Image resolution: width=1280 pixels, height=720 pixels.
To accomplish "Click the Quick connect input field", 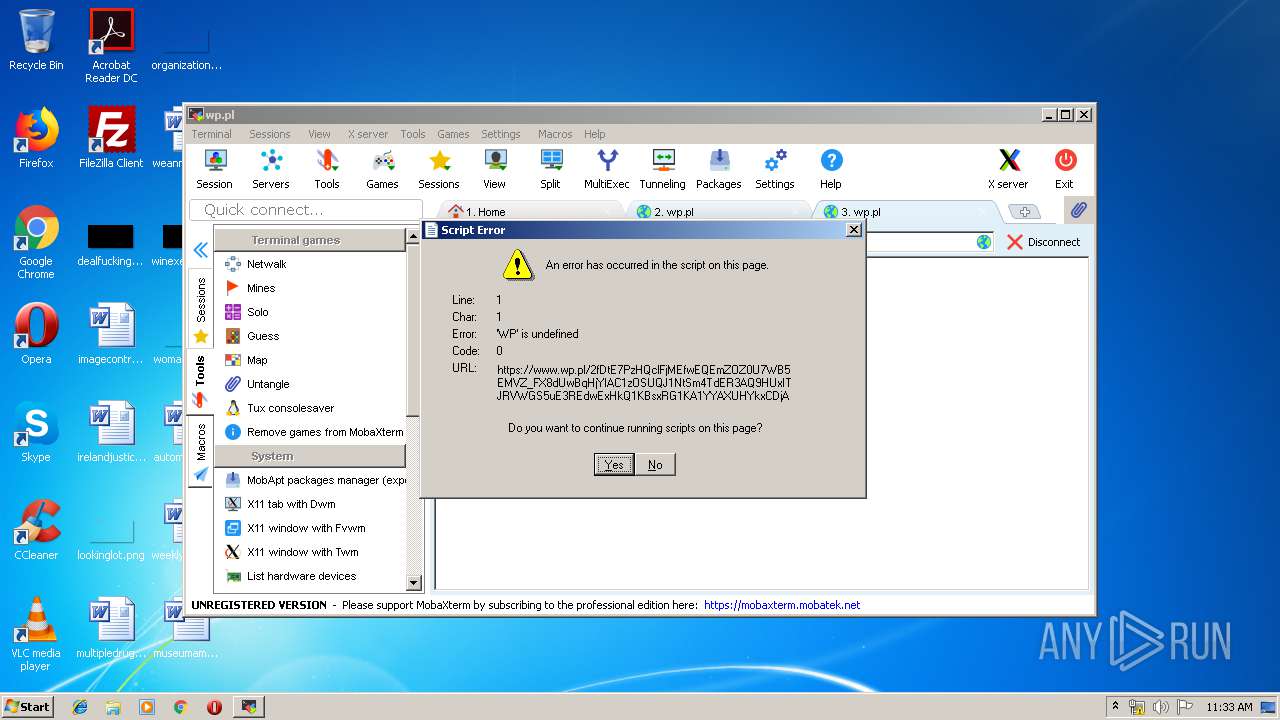I will tap(306, 210).
